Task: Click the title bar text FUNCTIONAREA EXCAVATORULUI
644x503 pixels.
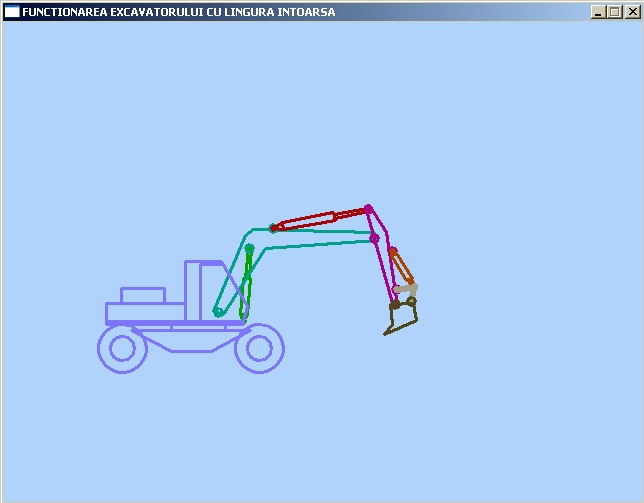Action: point(115,12)
